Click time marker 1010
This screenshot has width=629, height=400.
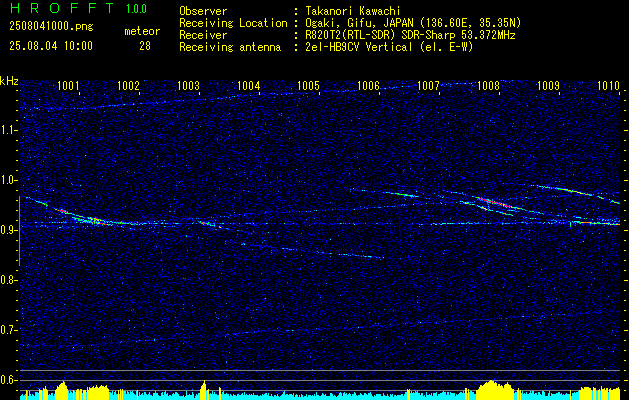[609, 85]
